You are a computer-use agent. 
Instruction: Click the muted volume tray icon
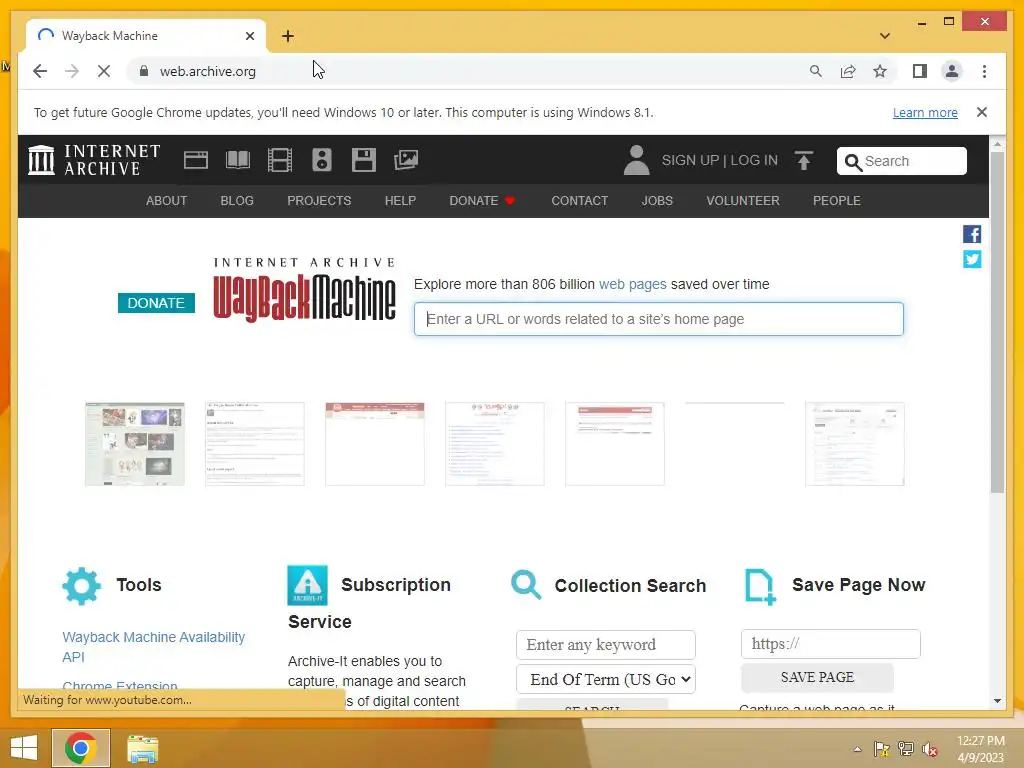929,749
